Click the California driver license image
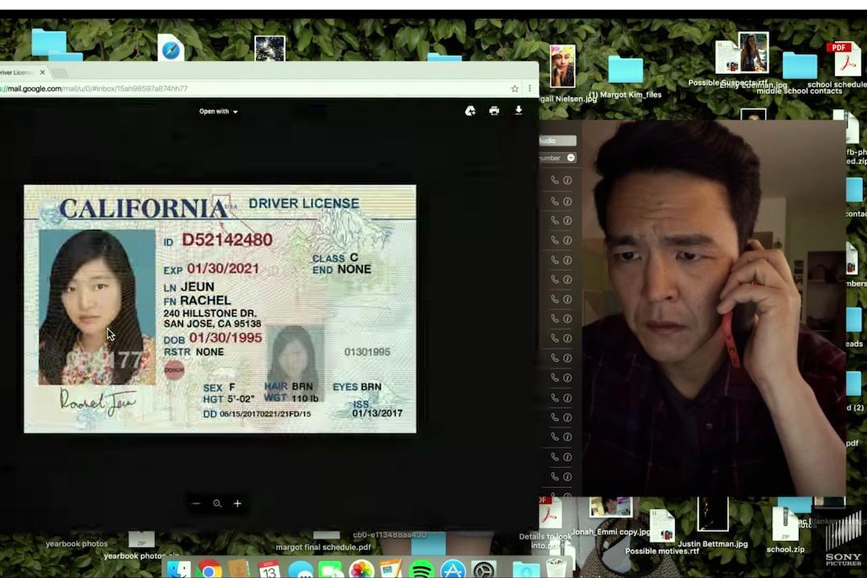Screen dimensions: 867x578 (220, 309)
